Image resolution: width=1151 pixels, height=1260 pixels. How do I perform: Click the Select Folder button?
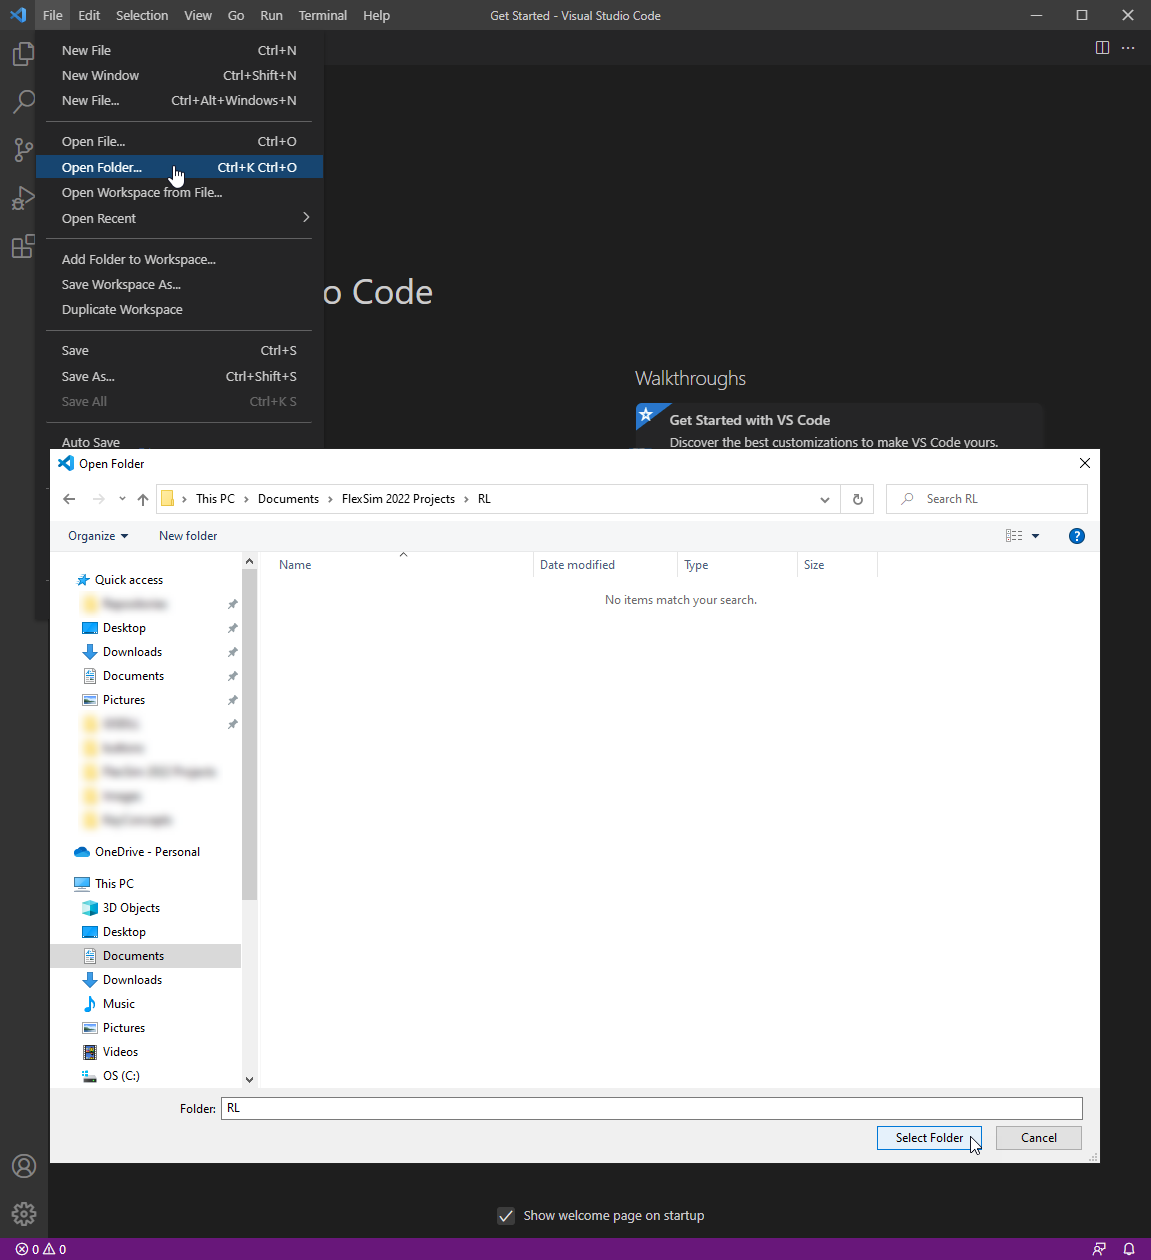[x=928, y=1138]
